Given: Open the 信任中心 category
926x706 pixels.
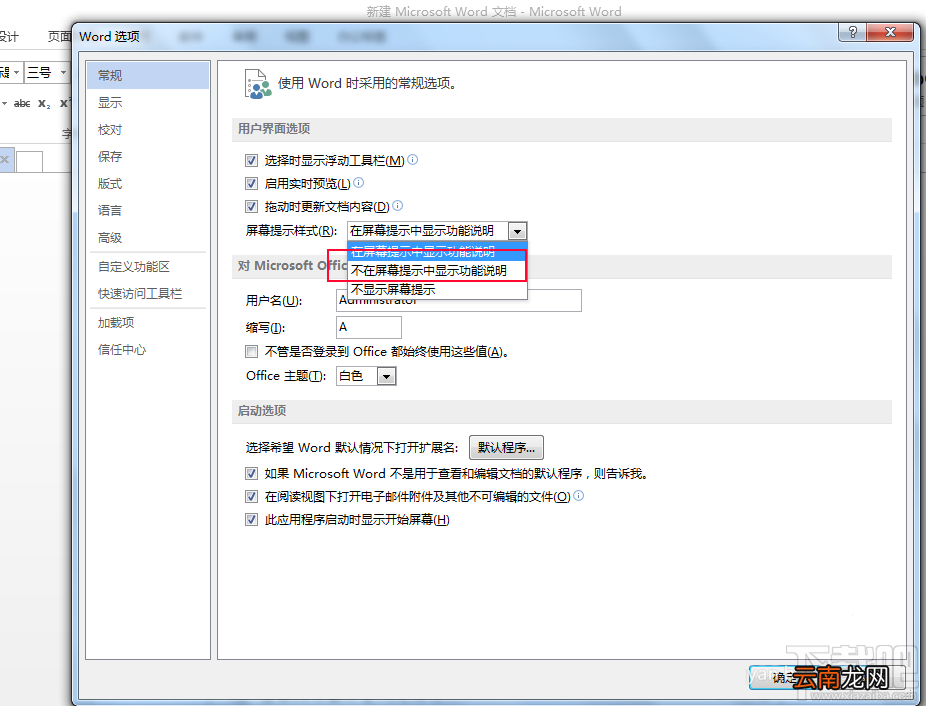Looking at the screenshot, I should coord(148,350).
